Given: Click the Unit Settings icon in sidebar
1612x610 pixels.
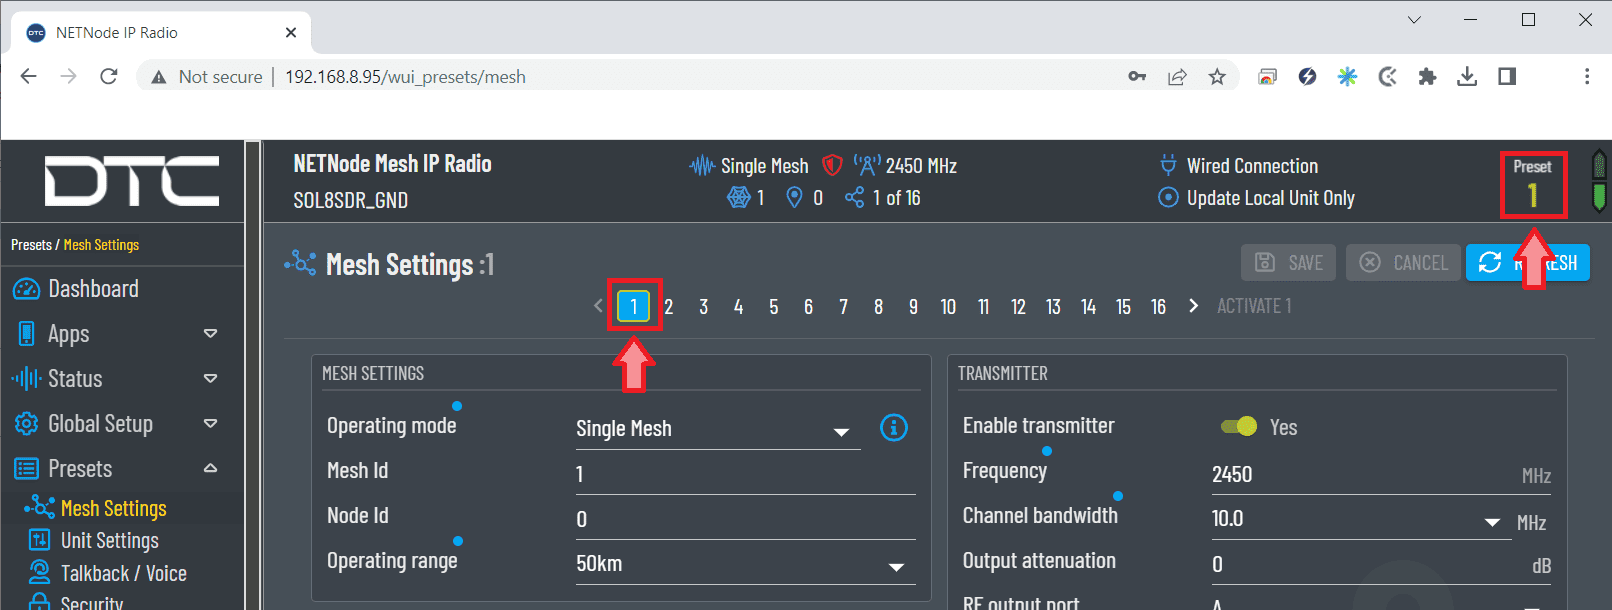Looking at the screenshot, I should (40, 540).
